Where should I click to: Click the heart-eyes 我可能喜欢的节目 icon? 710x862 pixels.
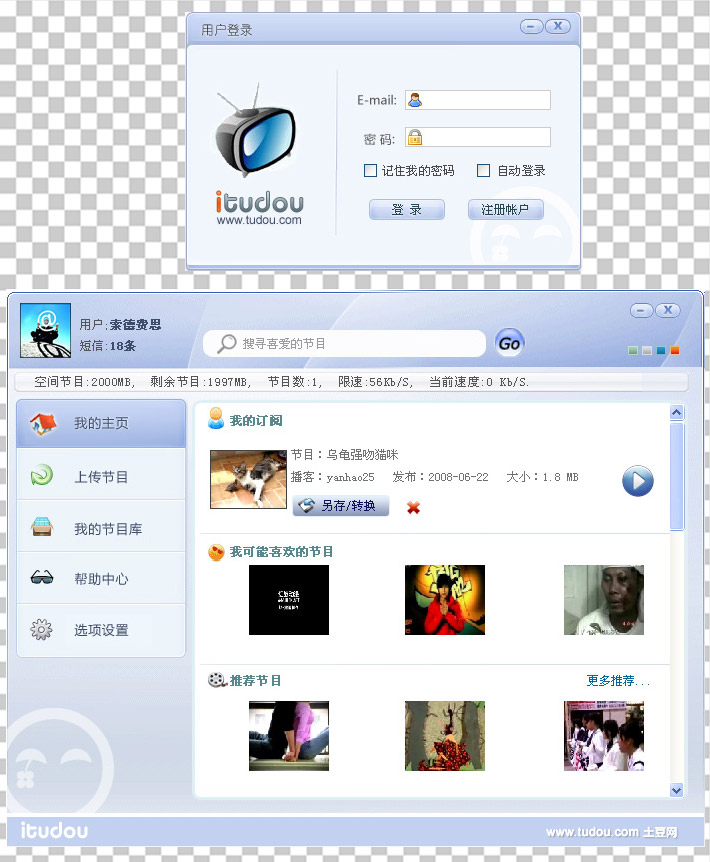216,552
